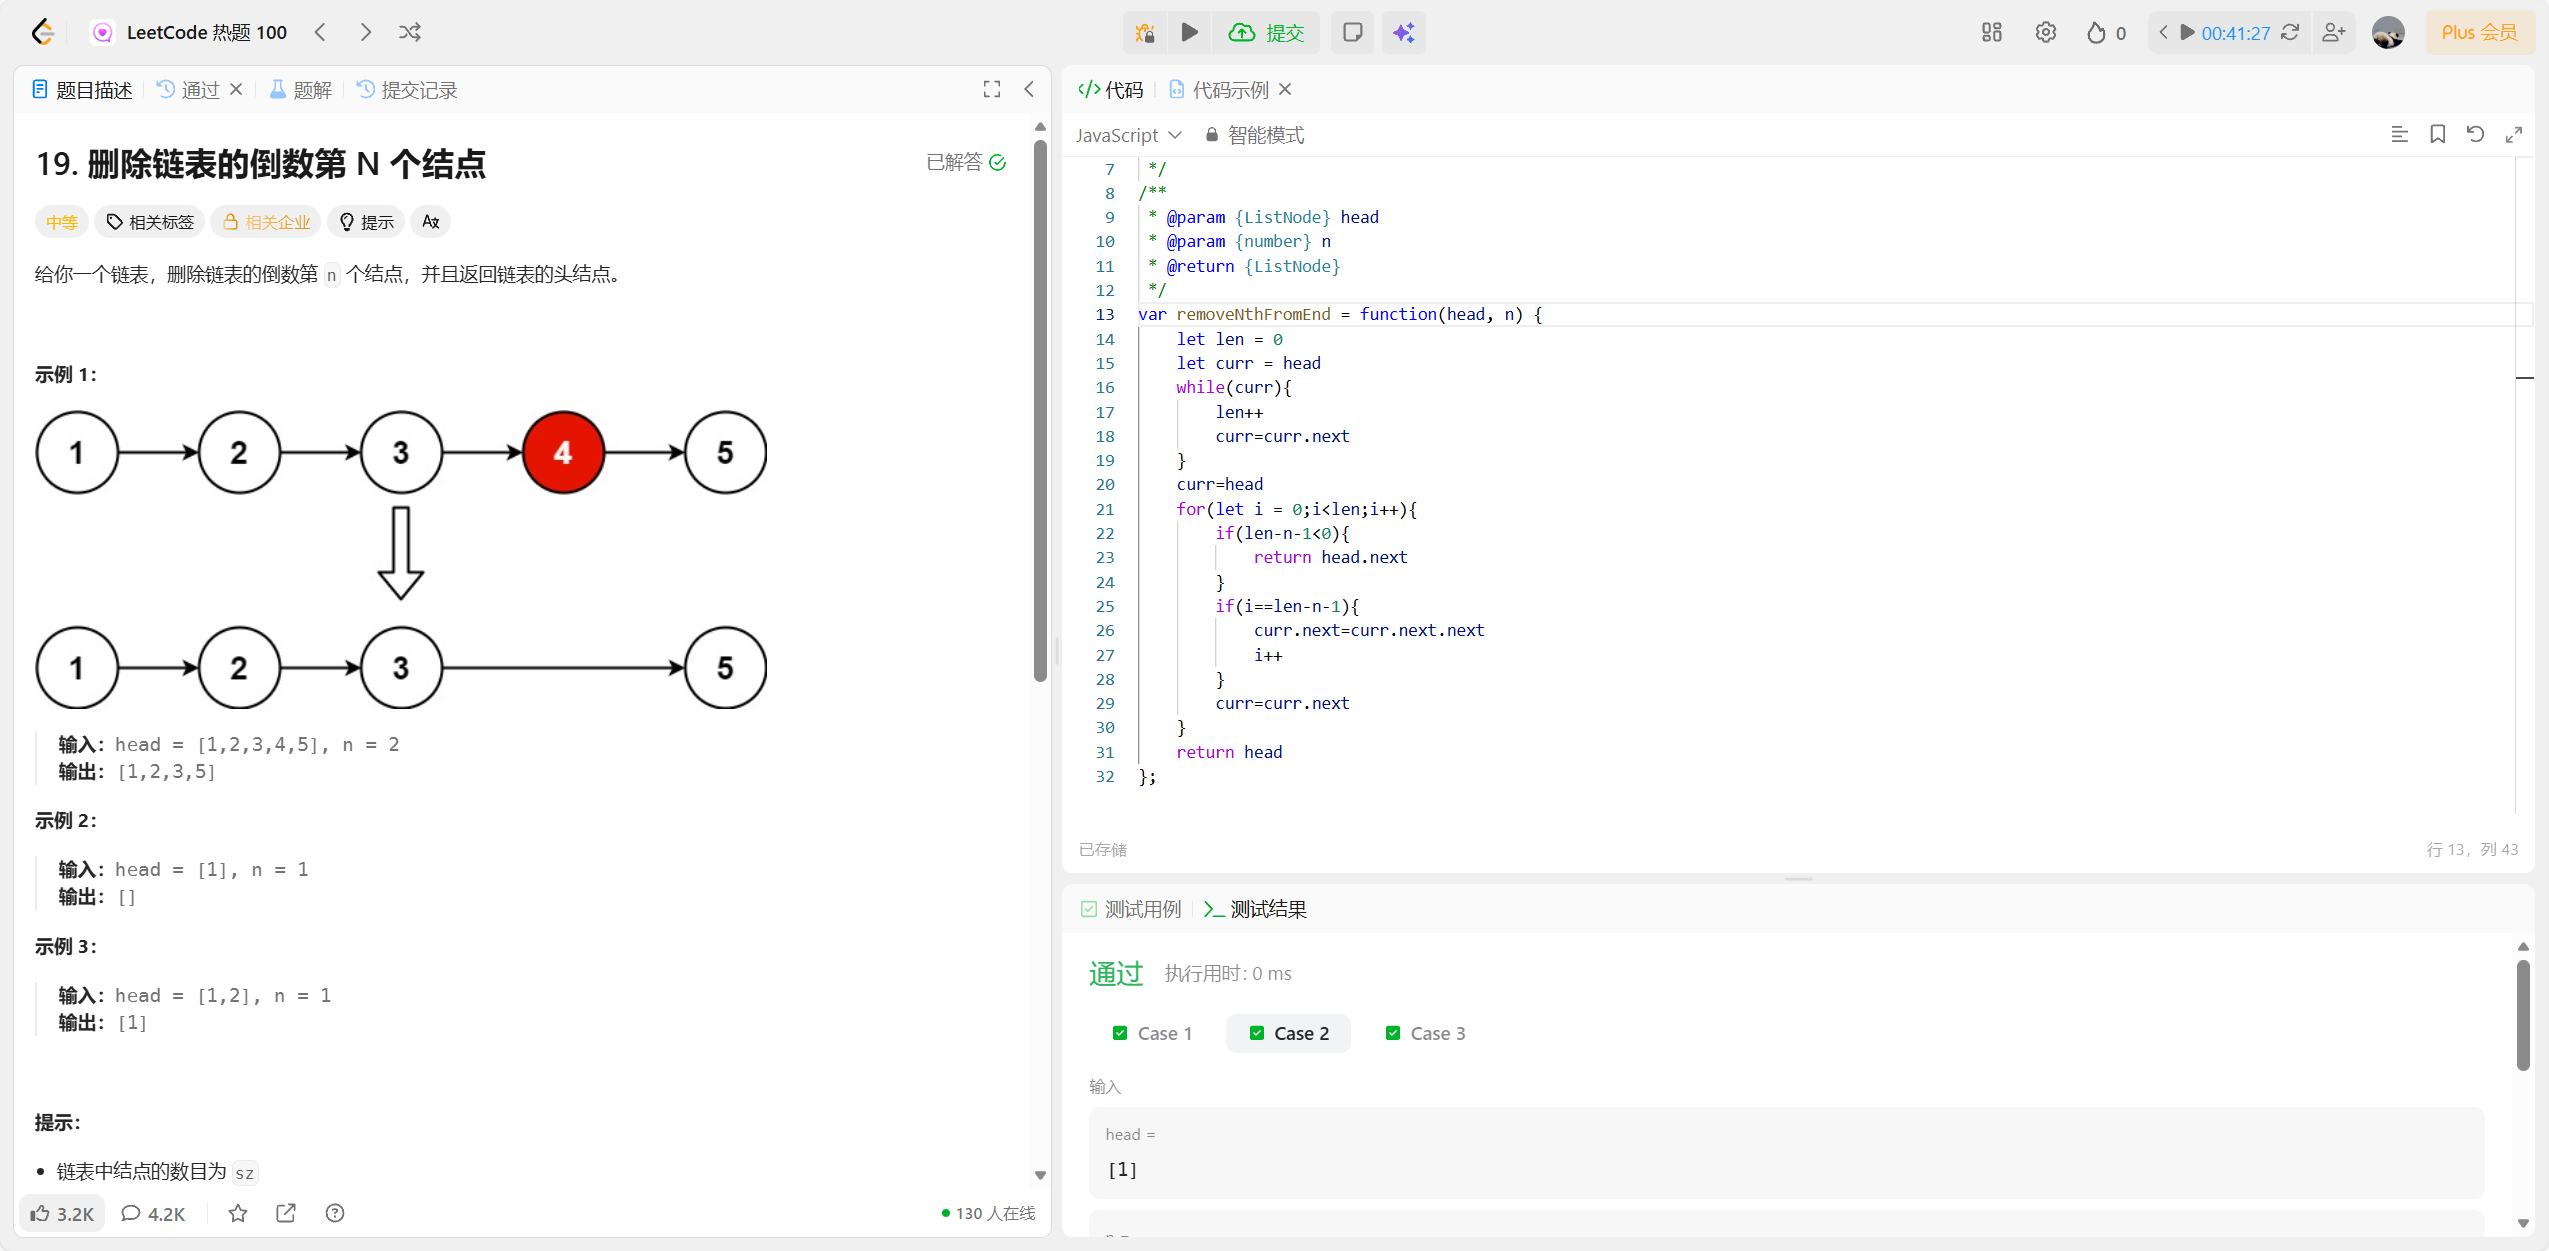Shuffle to a random problem

click(410, 32)
